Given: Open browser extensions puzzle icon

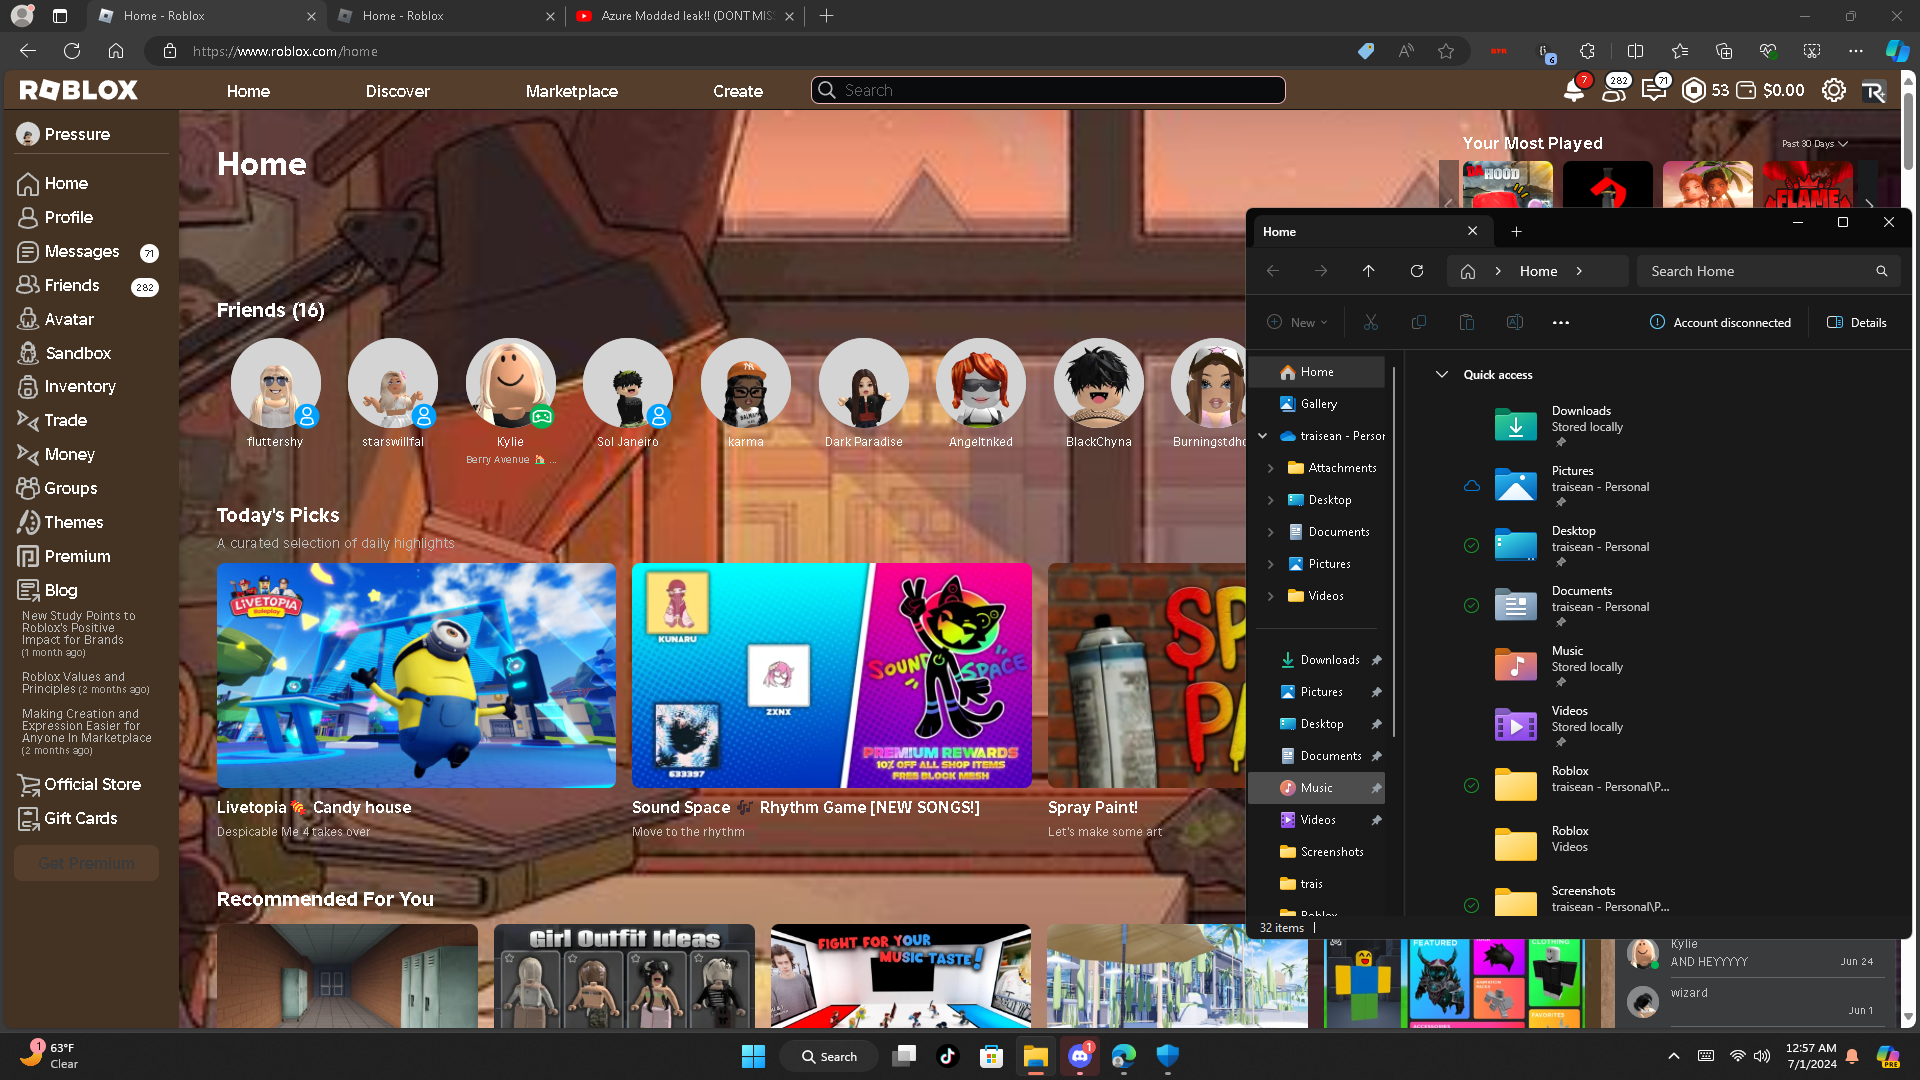Looking at the screenshot, I should point(1587,51).
